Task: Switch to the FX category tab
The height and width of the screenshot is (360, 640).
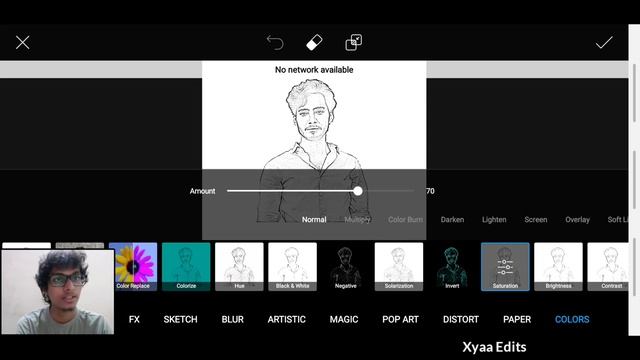Action: point(134,320)
